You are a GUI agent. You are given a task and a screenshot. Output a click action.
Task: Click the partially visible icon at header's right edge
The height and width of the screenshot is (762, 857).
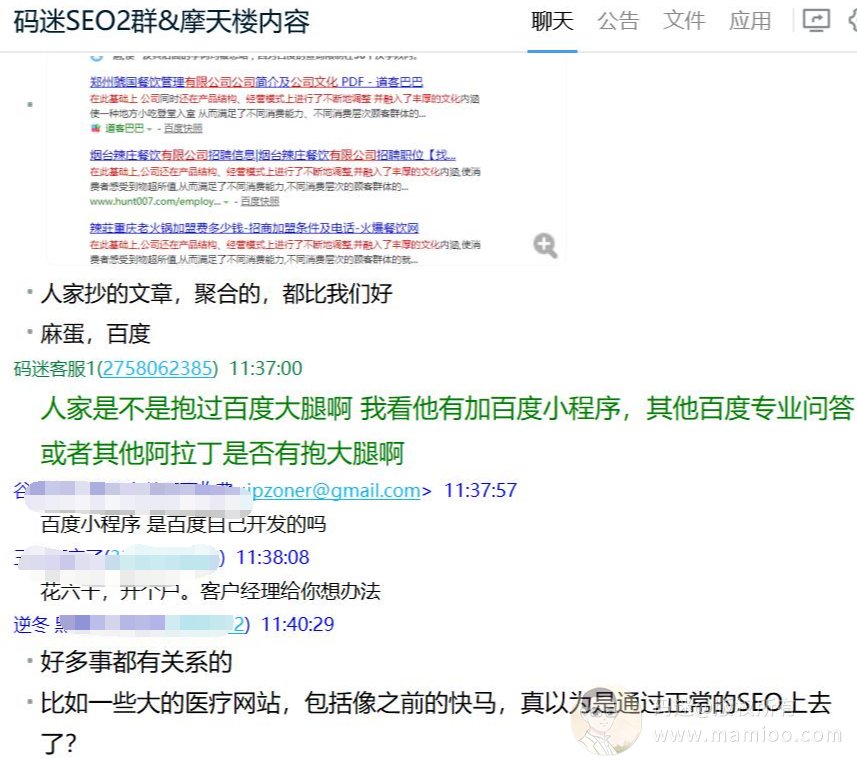coord(849,21)
